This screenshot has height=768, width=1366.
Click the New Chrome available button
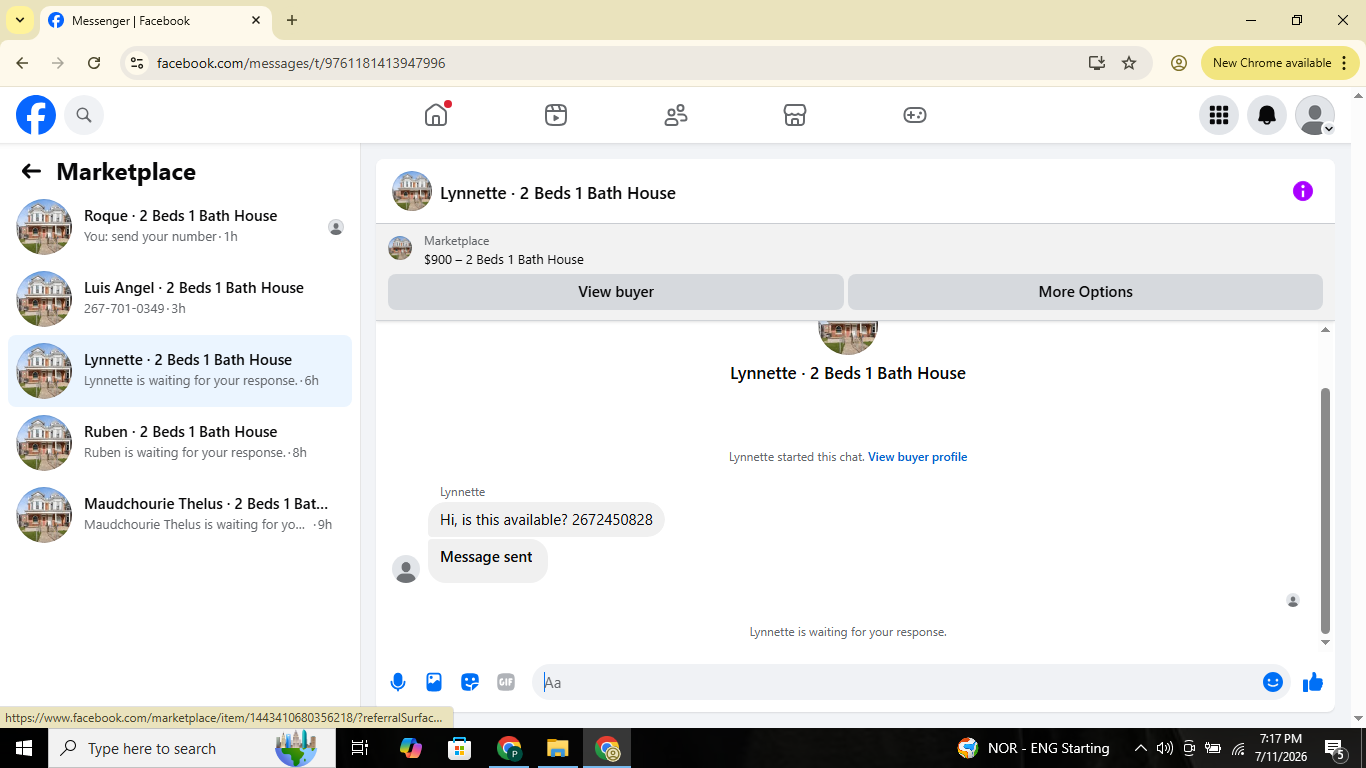(1281, 63)
